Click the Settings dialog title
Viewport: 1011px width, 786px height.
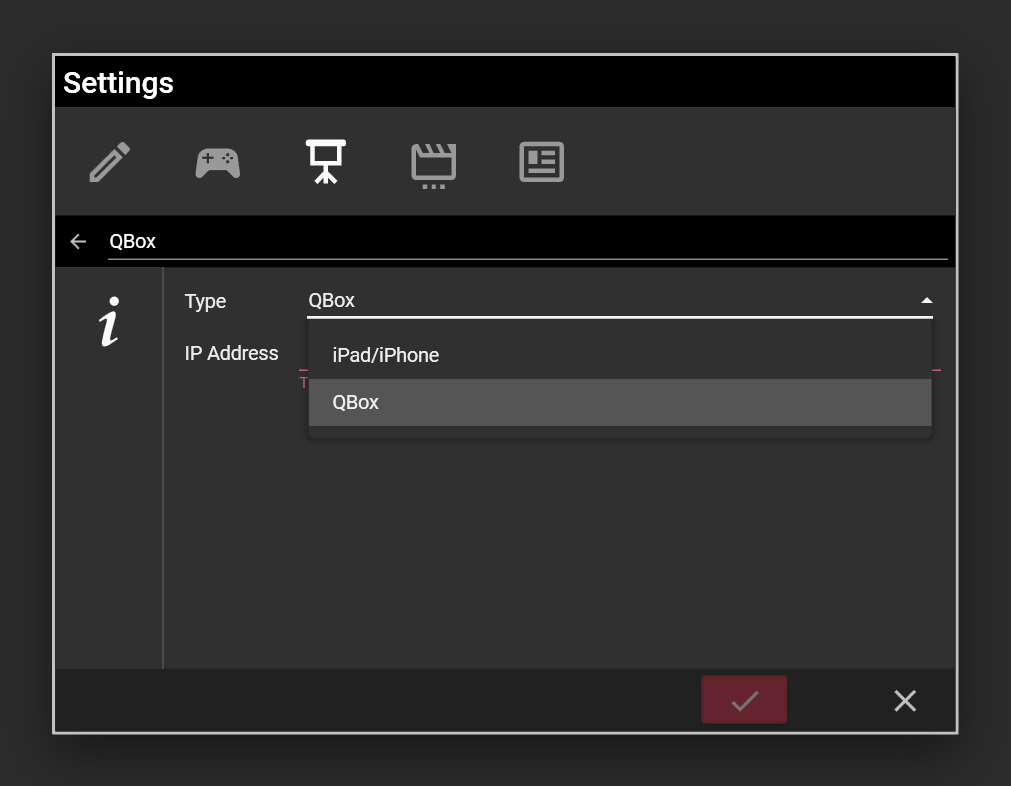(x=118, y=83)
